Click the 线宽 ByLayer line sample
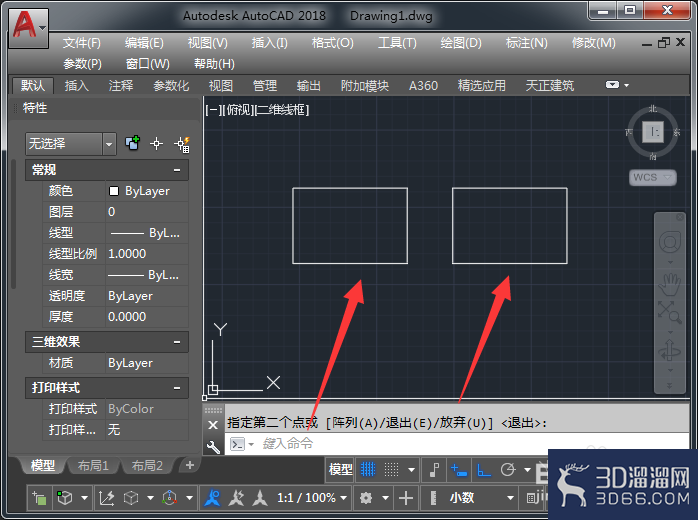Screen dimensions: 698x520 pyautogui.click(x=147, y=275)
